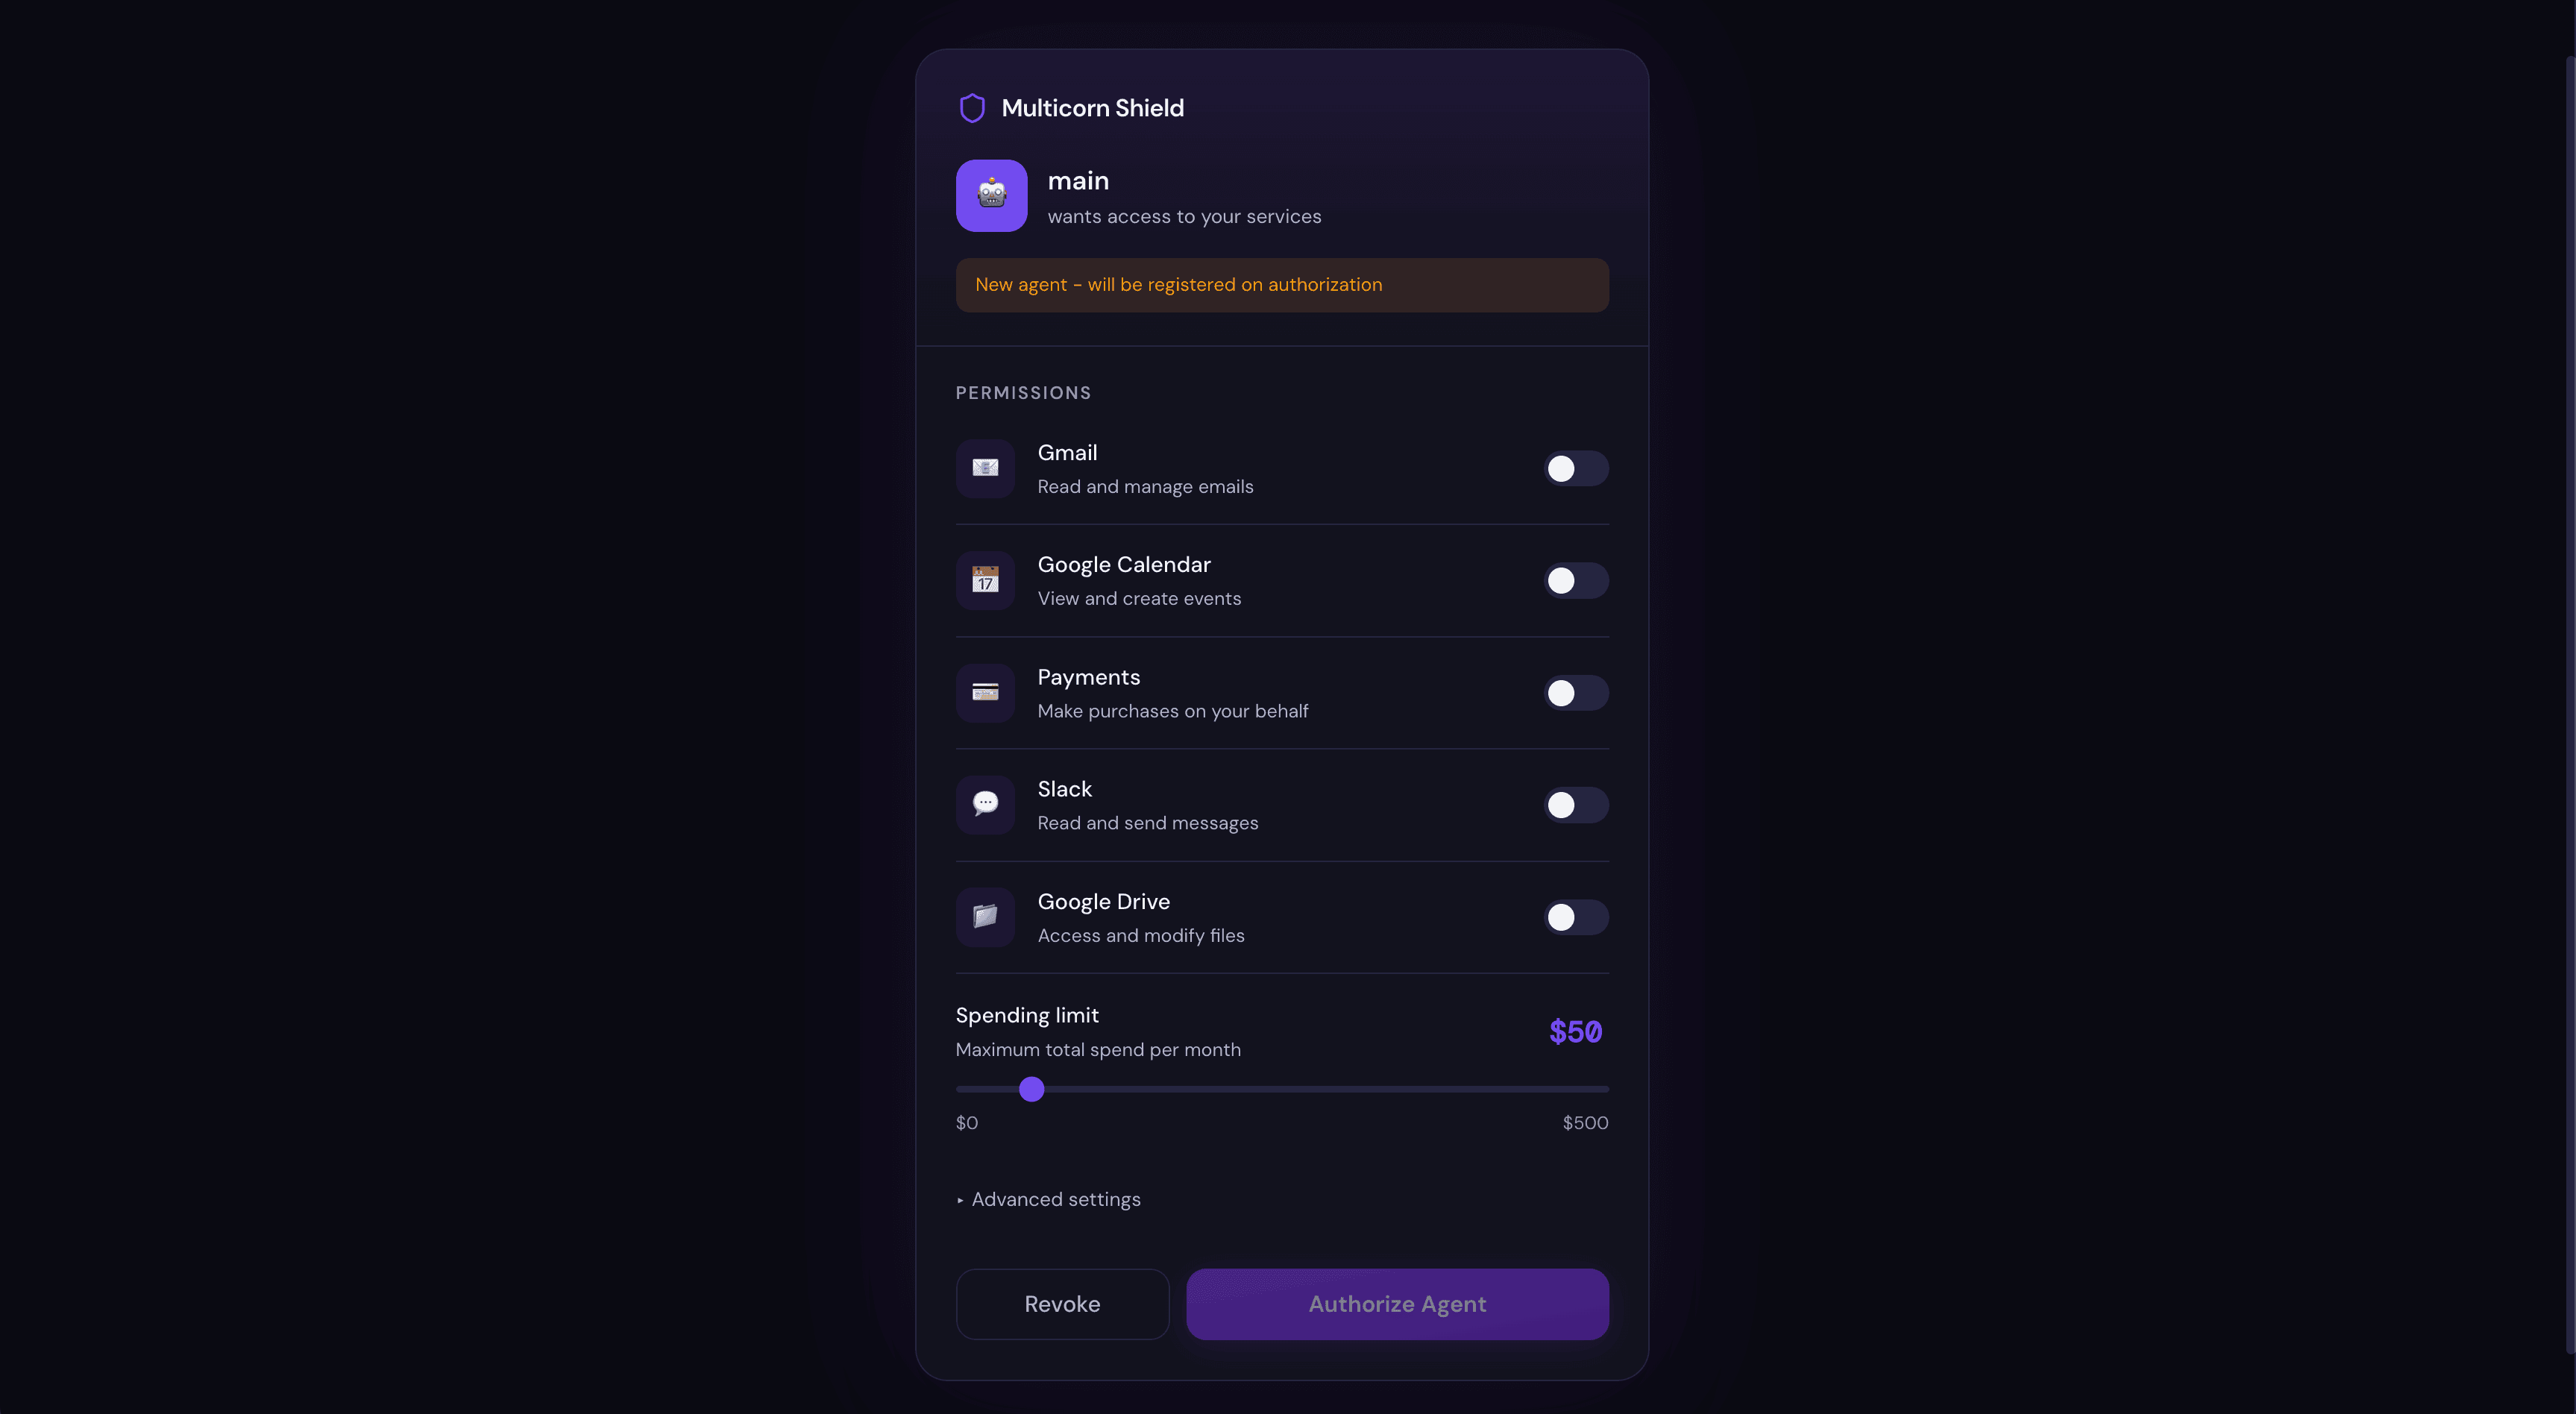This screenshot has height=1414, width=2576.
Task: Click the Revoke button
Action: pyautogui.click(x=1061, y=1304)
